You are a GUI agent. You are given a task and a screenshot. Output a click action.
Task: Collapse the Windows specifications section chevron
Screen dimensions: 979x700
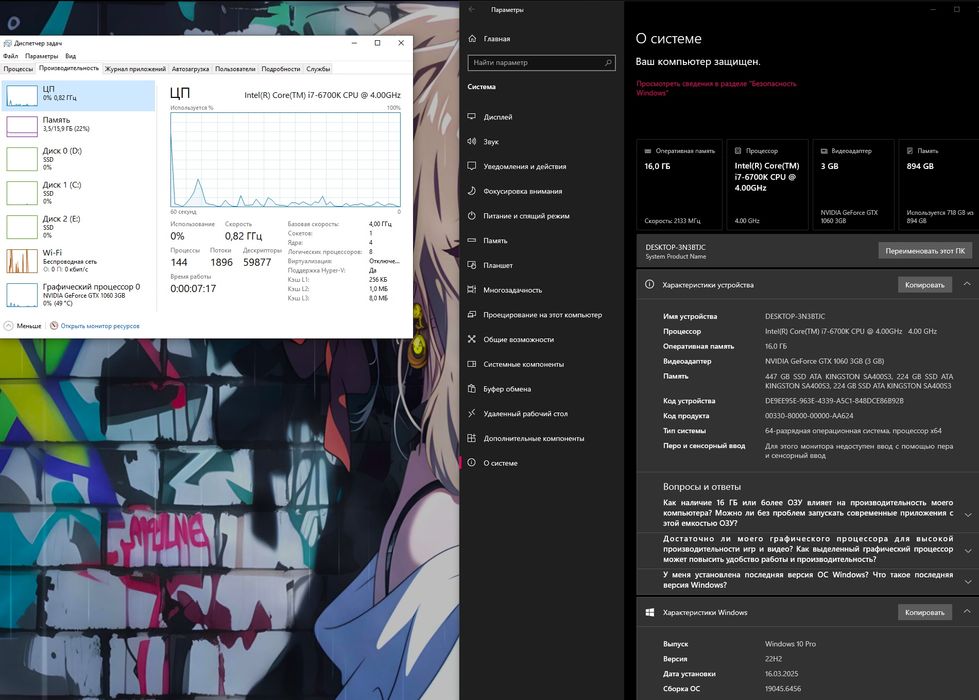point(967,612)
